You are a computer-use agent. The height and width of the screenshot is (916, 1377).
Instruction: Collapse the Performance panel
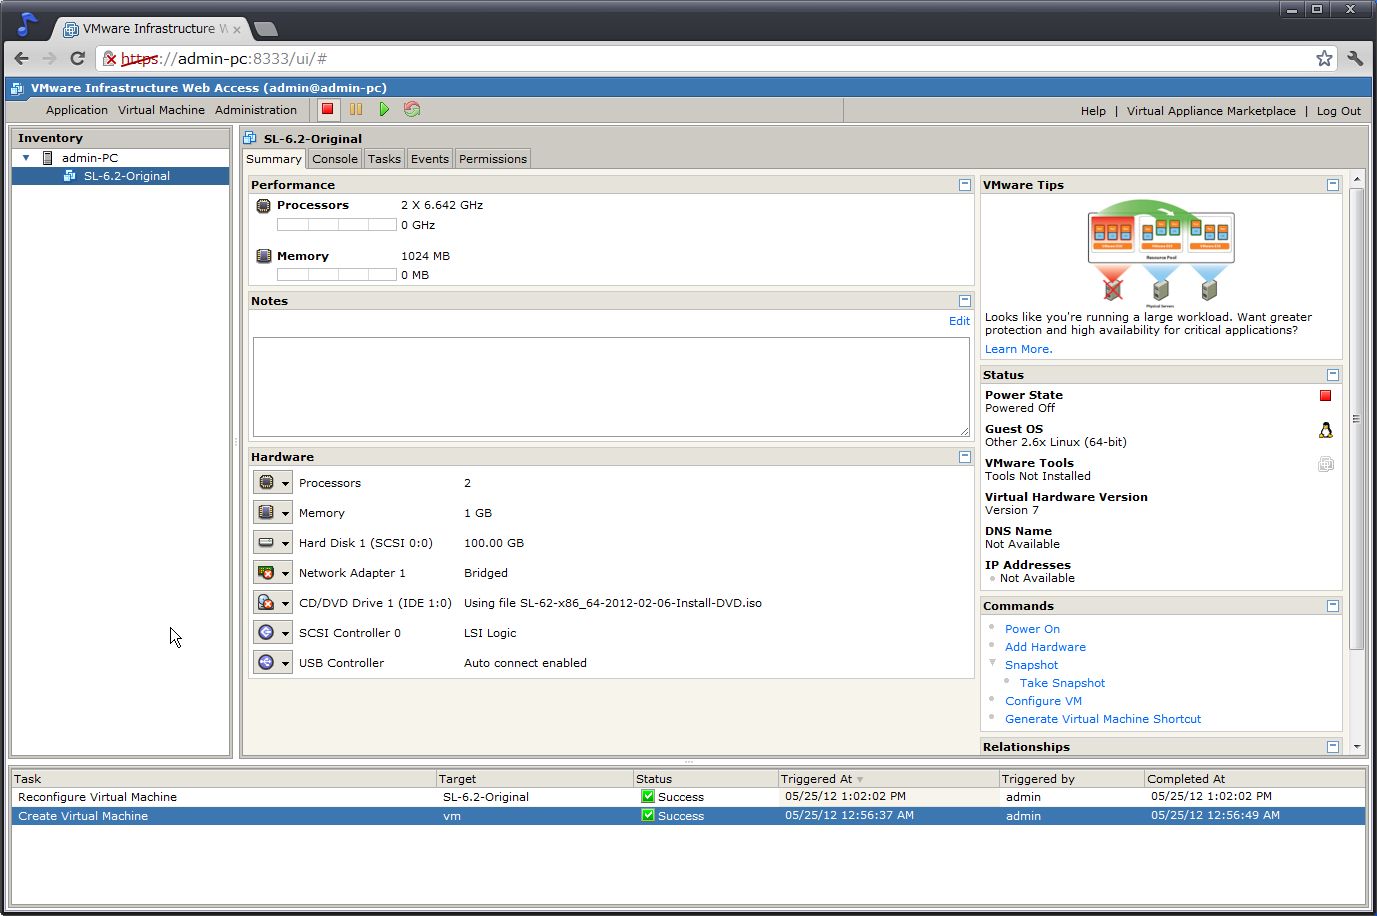[x=965, y=185]
